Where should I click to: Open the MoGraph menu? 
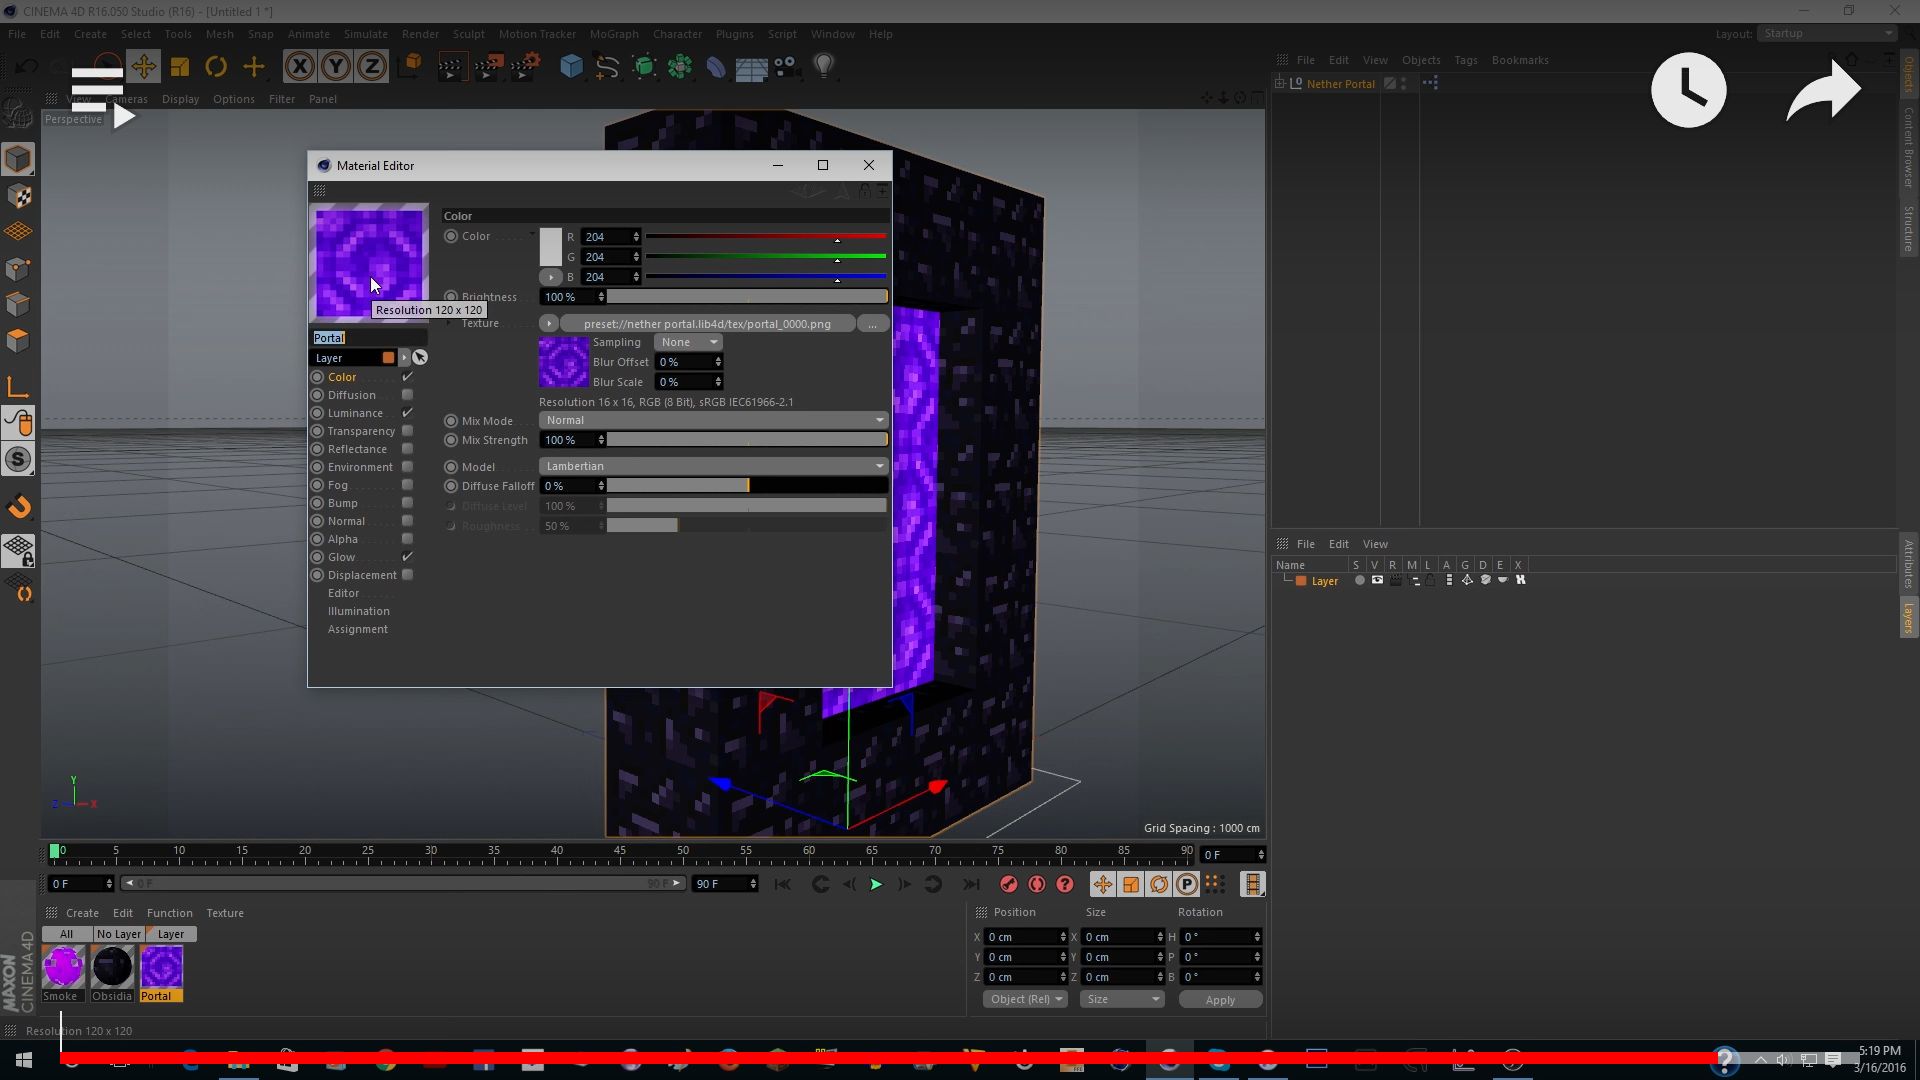click(x=614, y=34)
